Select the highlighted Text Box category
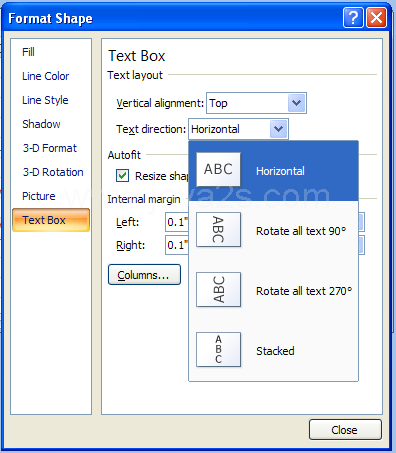396x453 pixels. pos(51,220)
